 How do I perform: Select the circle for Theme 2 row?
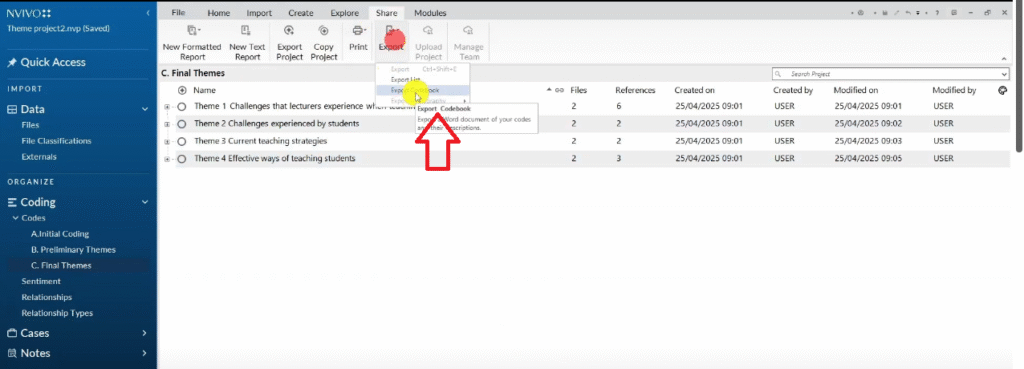[182, 124]
